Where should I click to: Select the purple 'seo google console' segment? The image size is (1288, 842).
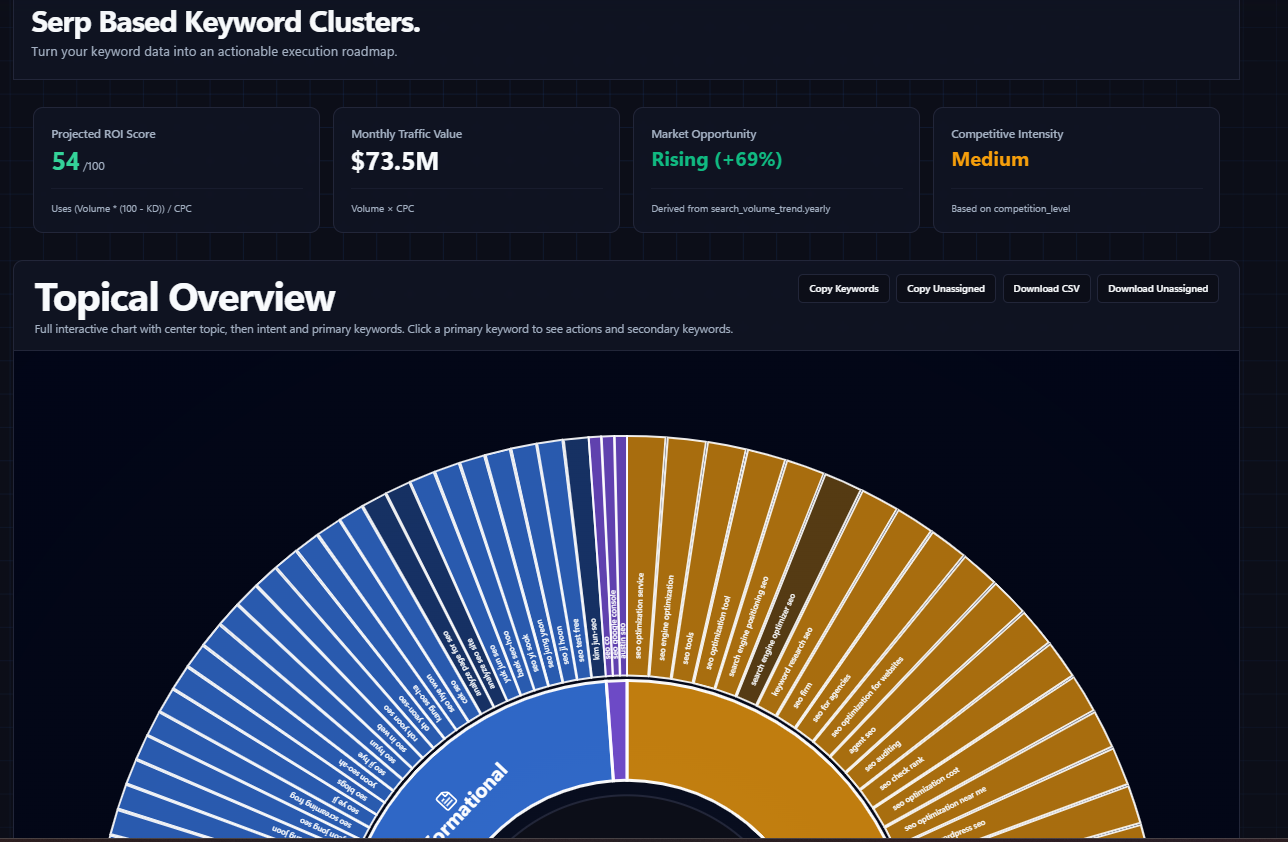609,556
